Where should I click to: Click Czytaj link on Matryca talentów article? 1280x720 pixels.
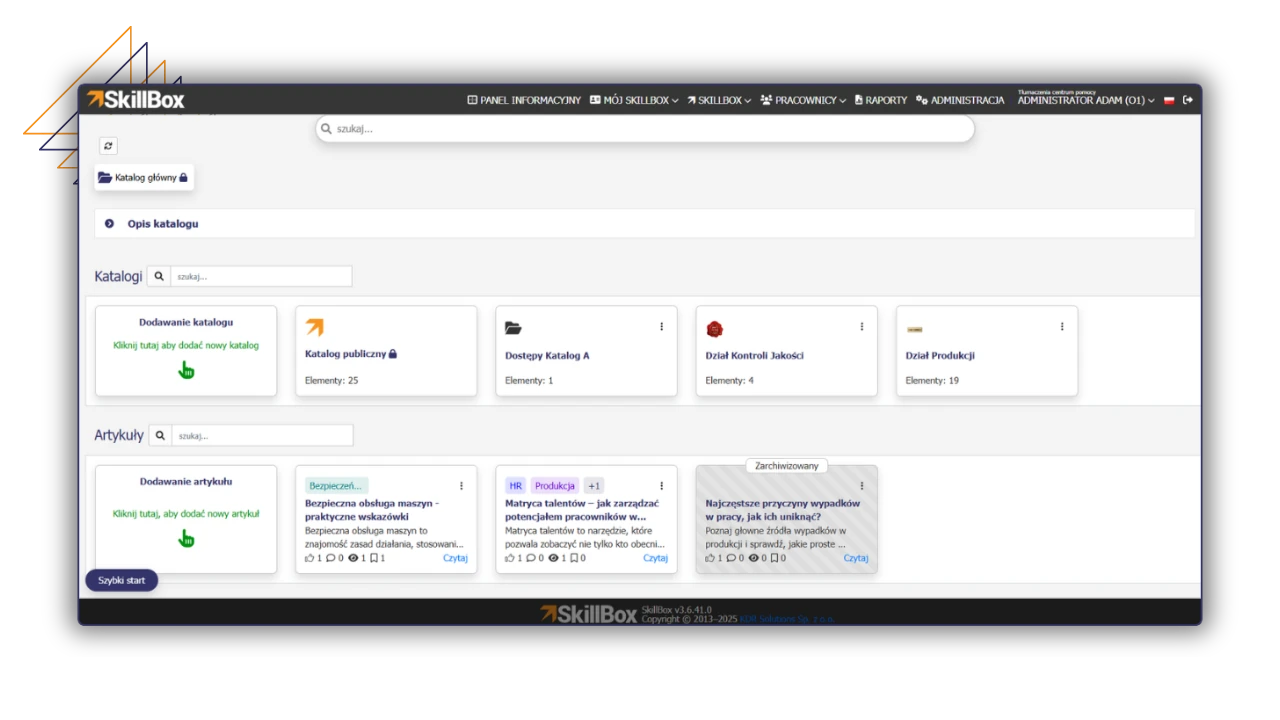point(655,558)
